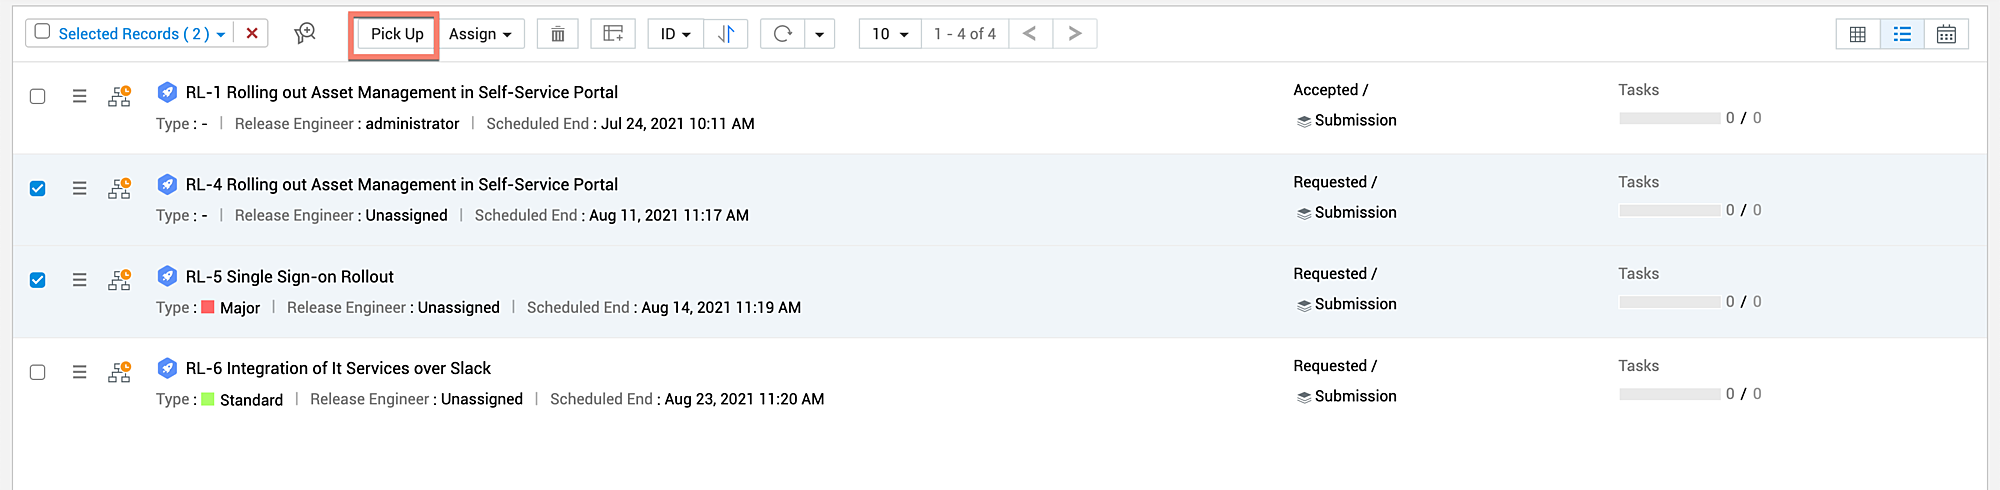Tick the checkbox for RL-6 release
Image resolution: width=2000 pixels, height=490 pixels.
pos(38,372)
